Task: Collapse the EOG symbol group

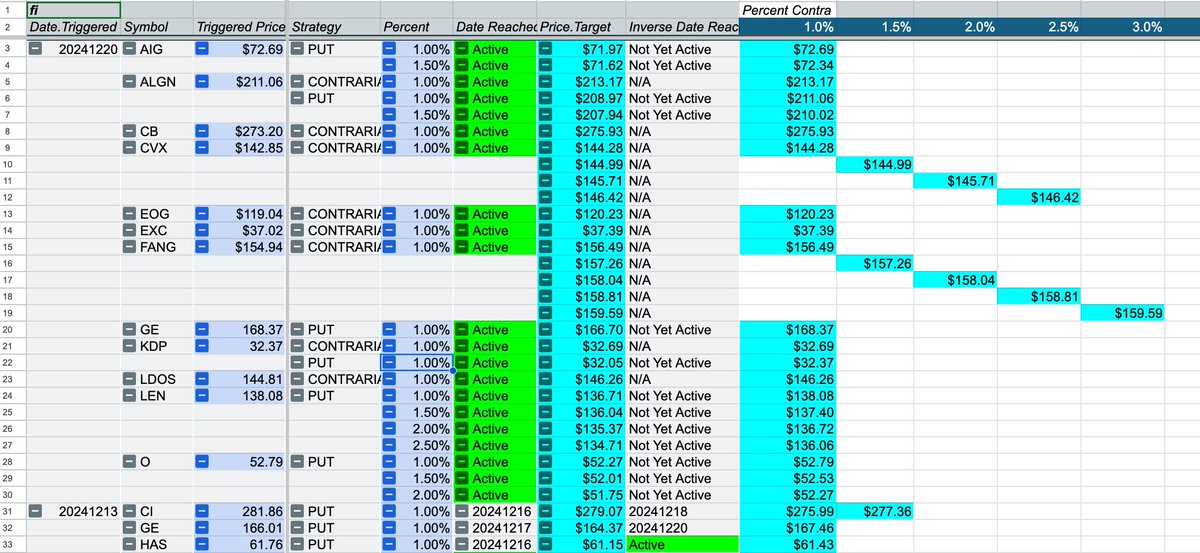Action: (x=130, y=214)
